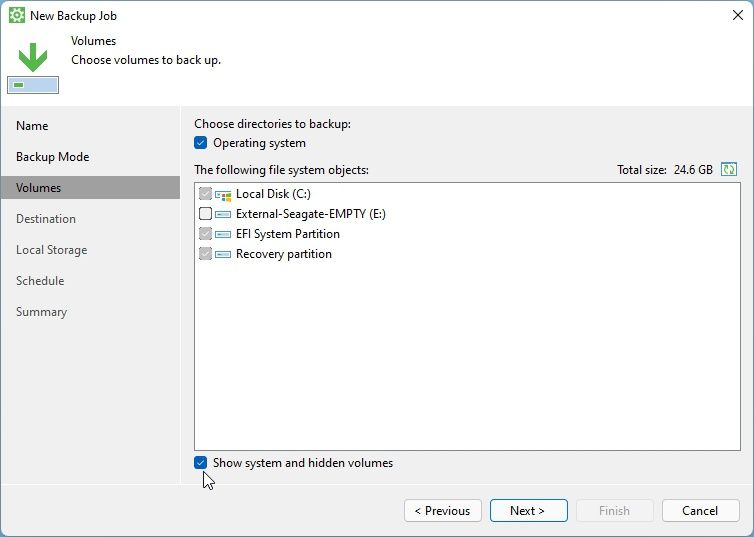
Task: Select the External-Seagate-EMPTY (E:) label
Action: coord(311,213)
